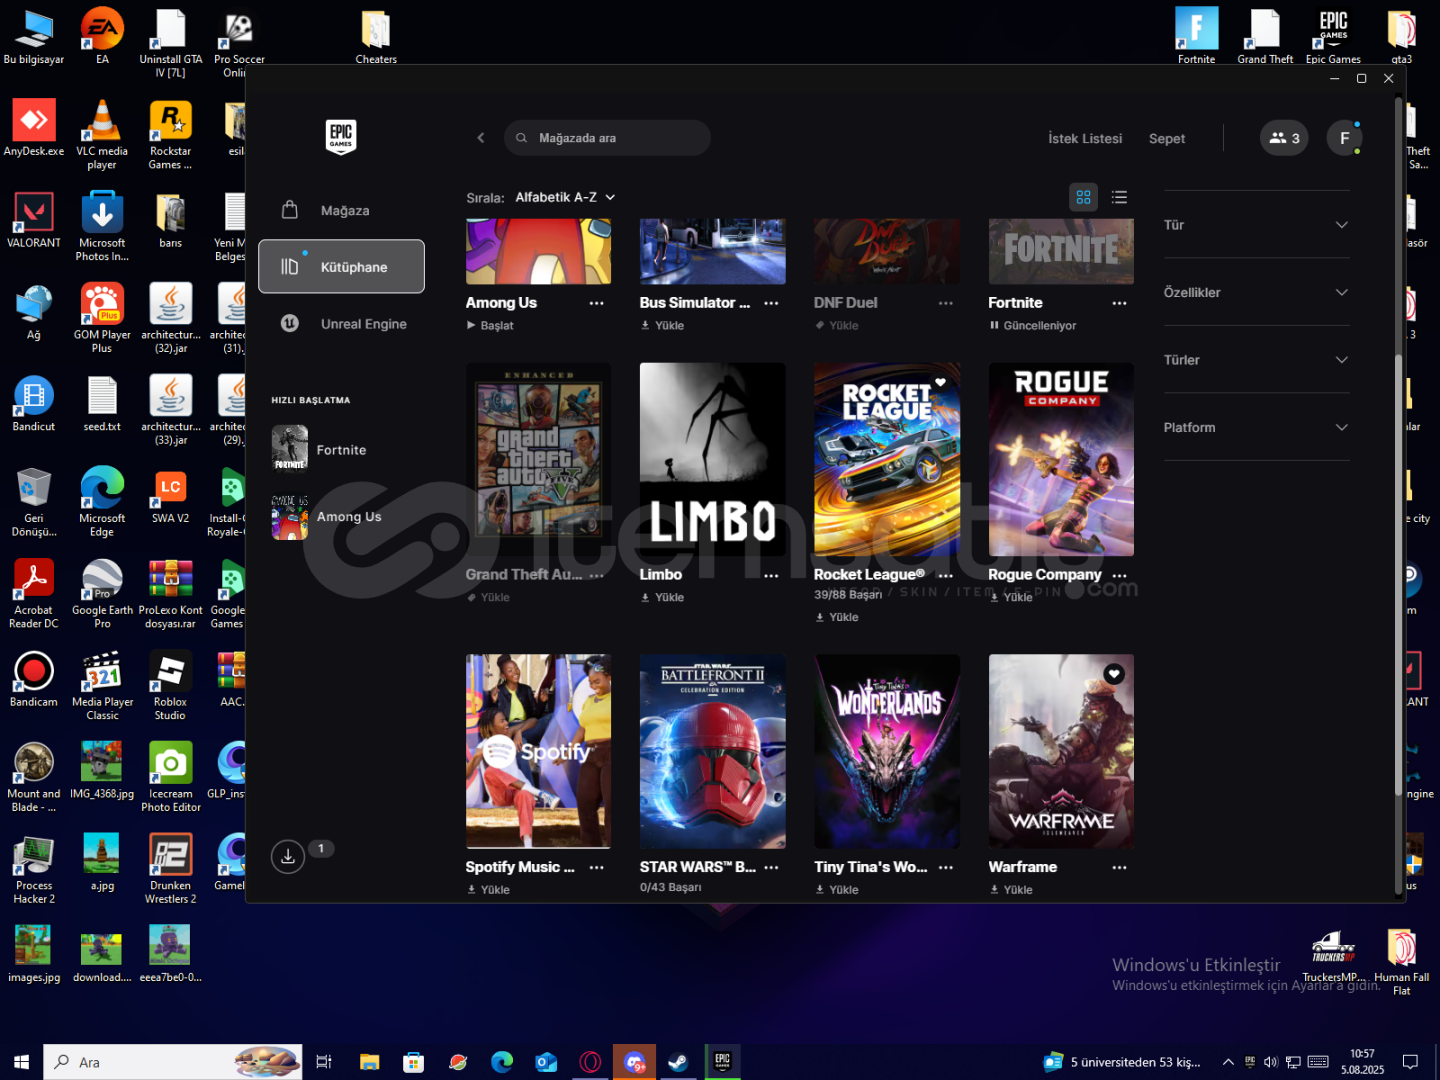1440x1080 pixels.
Task: Open Limbo three-dot options
Action: pos(771,575)
